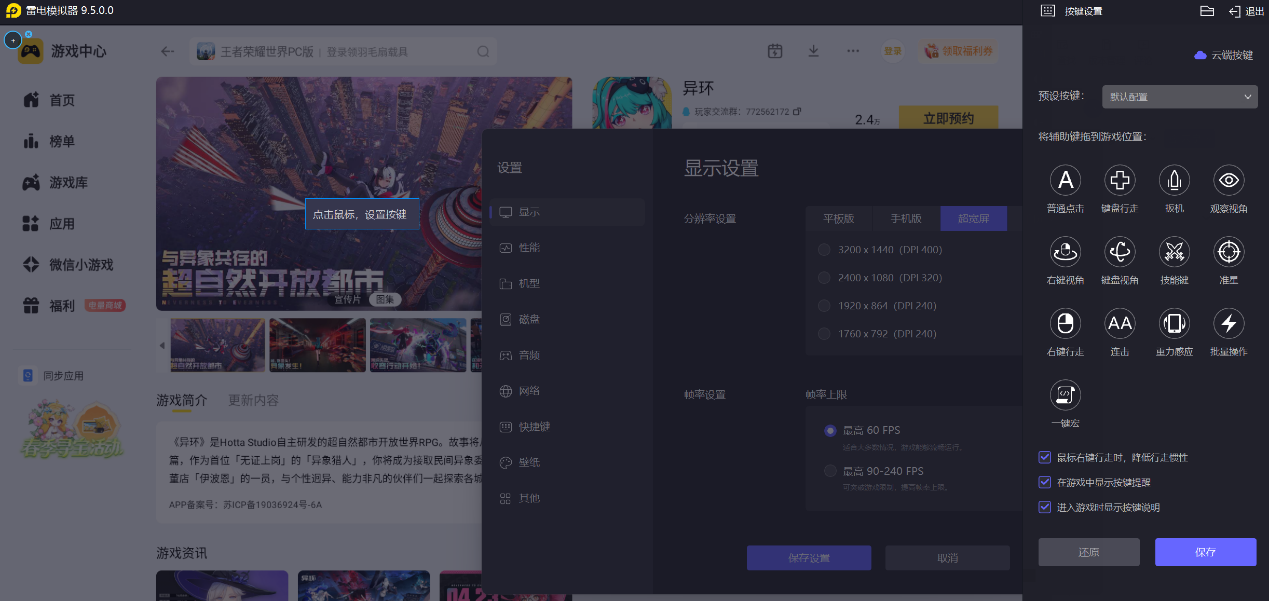
Task: Open 快捷键 shortcut settings section
Action: pos(569,426)
